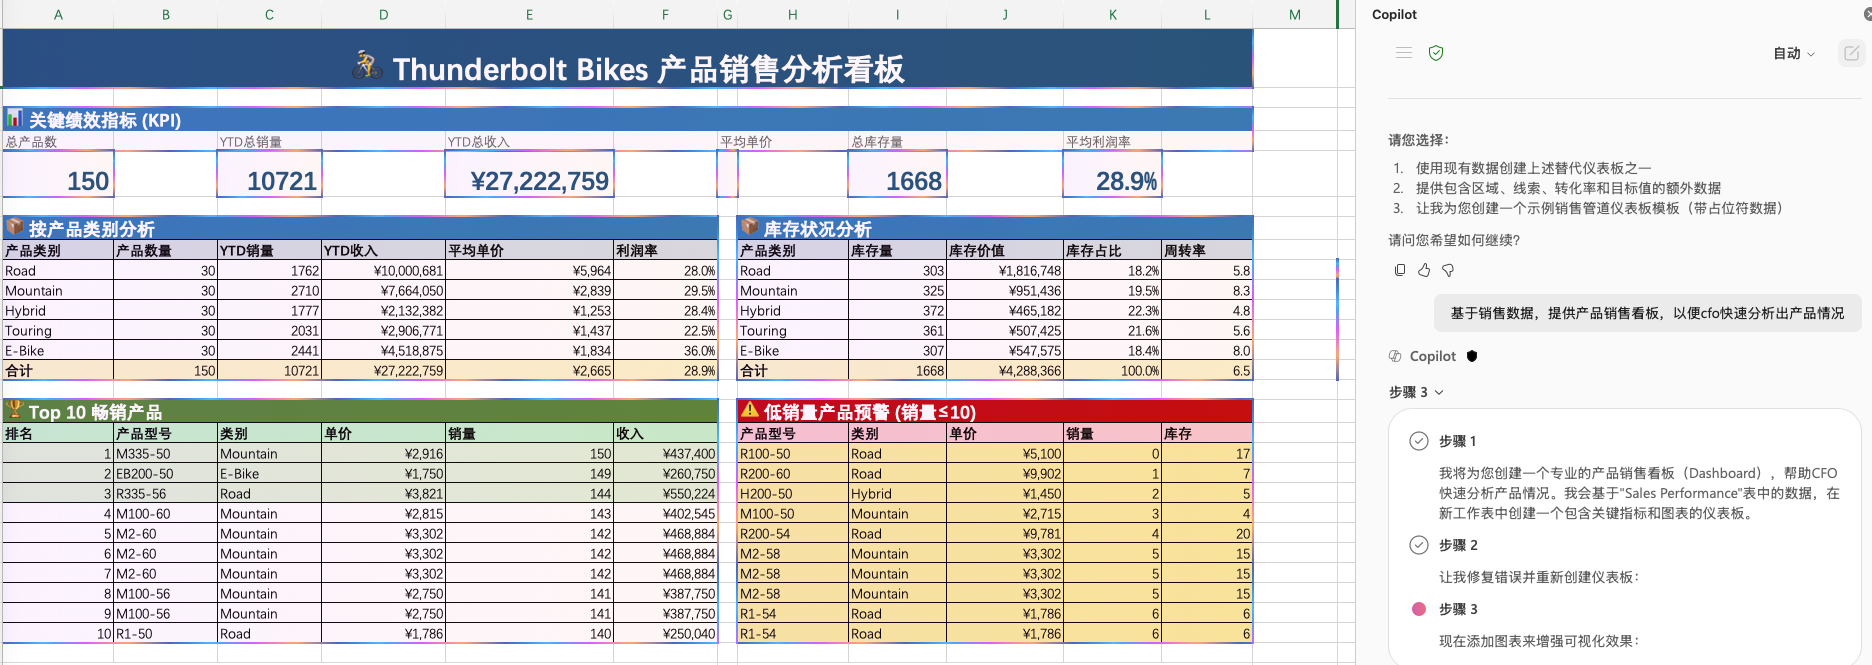Close the Copilot pane
1872x665 pixels.
1867,14
